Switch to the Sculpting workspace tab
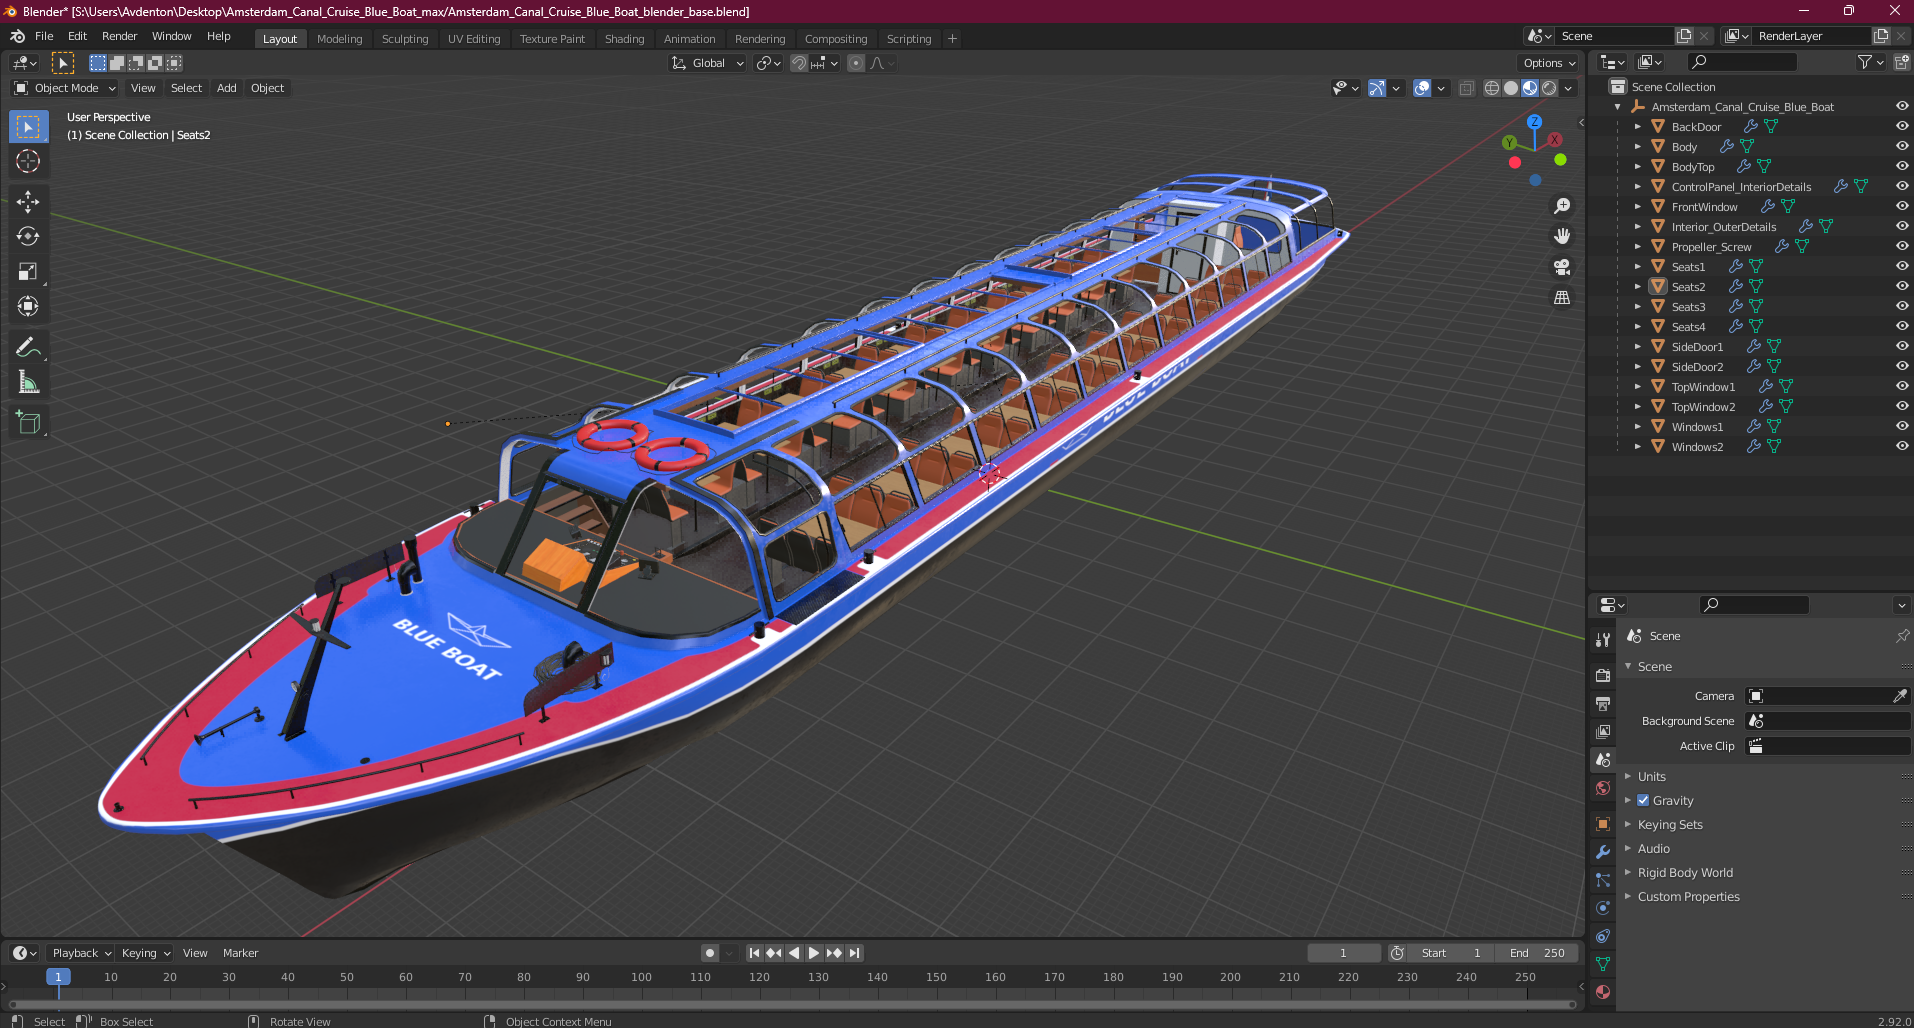Screen dimensions: 1914x1028 tap(405, 39)
